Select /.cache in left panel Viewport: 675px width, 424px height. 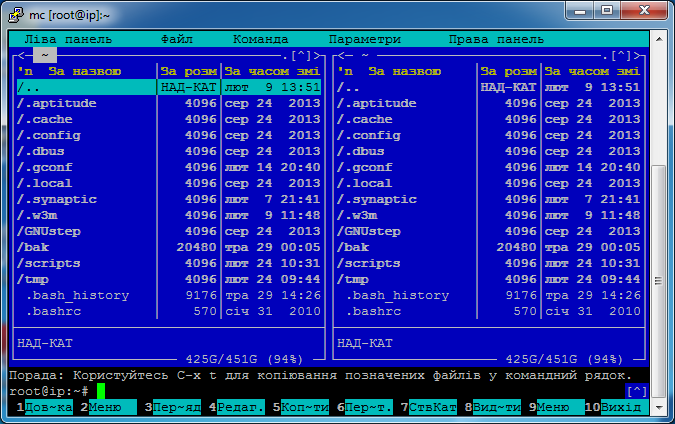tap(169, 119)
